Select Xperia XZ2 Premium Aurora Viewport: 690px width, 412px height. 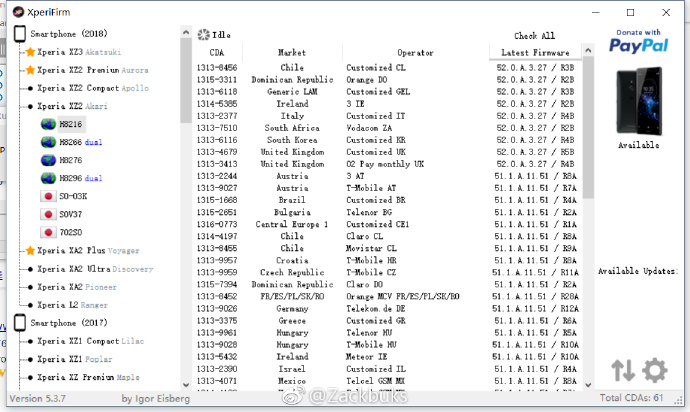[x=92, y=70]
